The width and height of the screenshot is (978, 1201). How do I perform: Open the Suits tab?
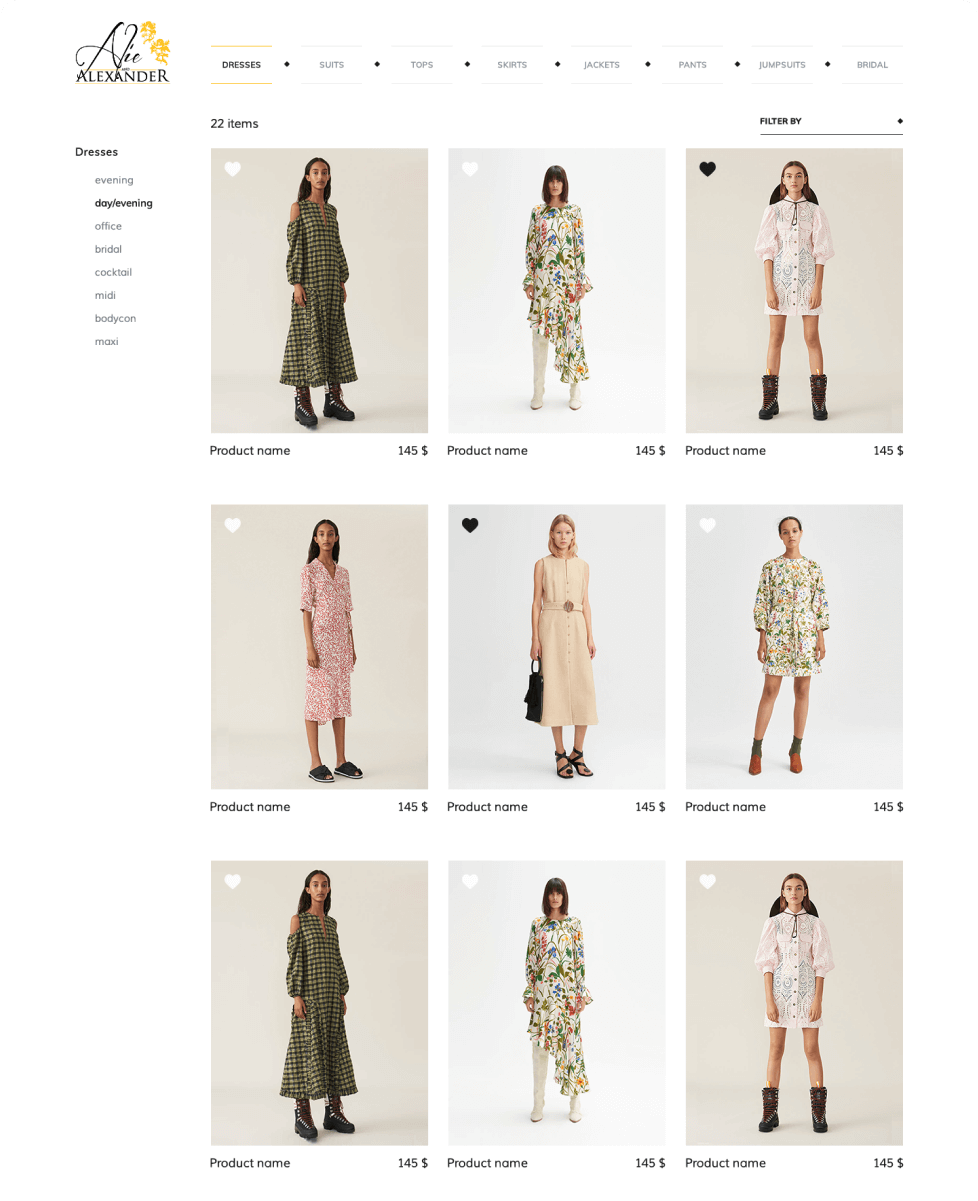click(x=331, y=65)
